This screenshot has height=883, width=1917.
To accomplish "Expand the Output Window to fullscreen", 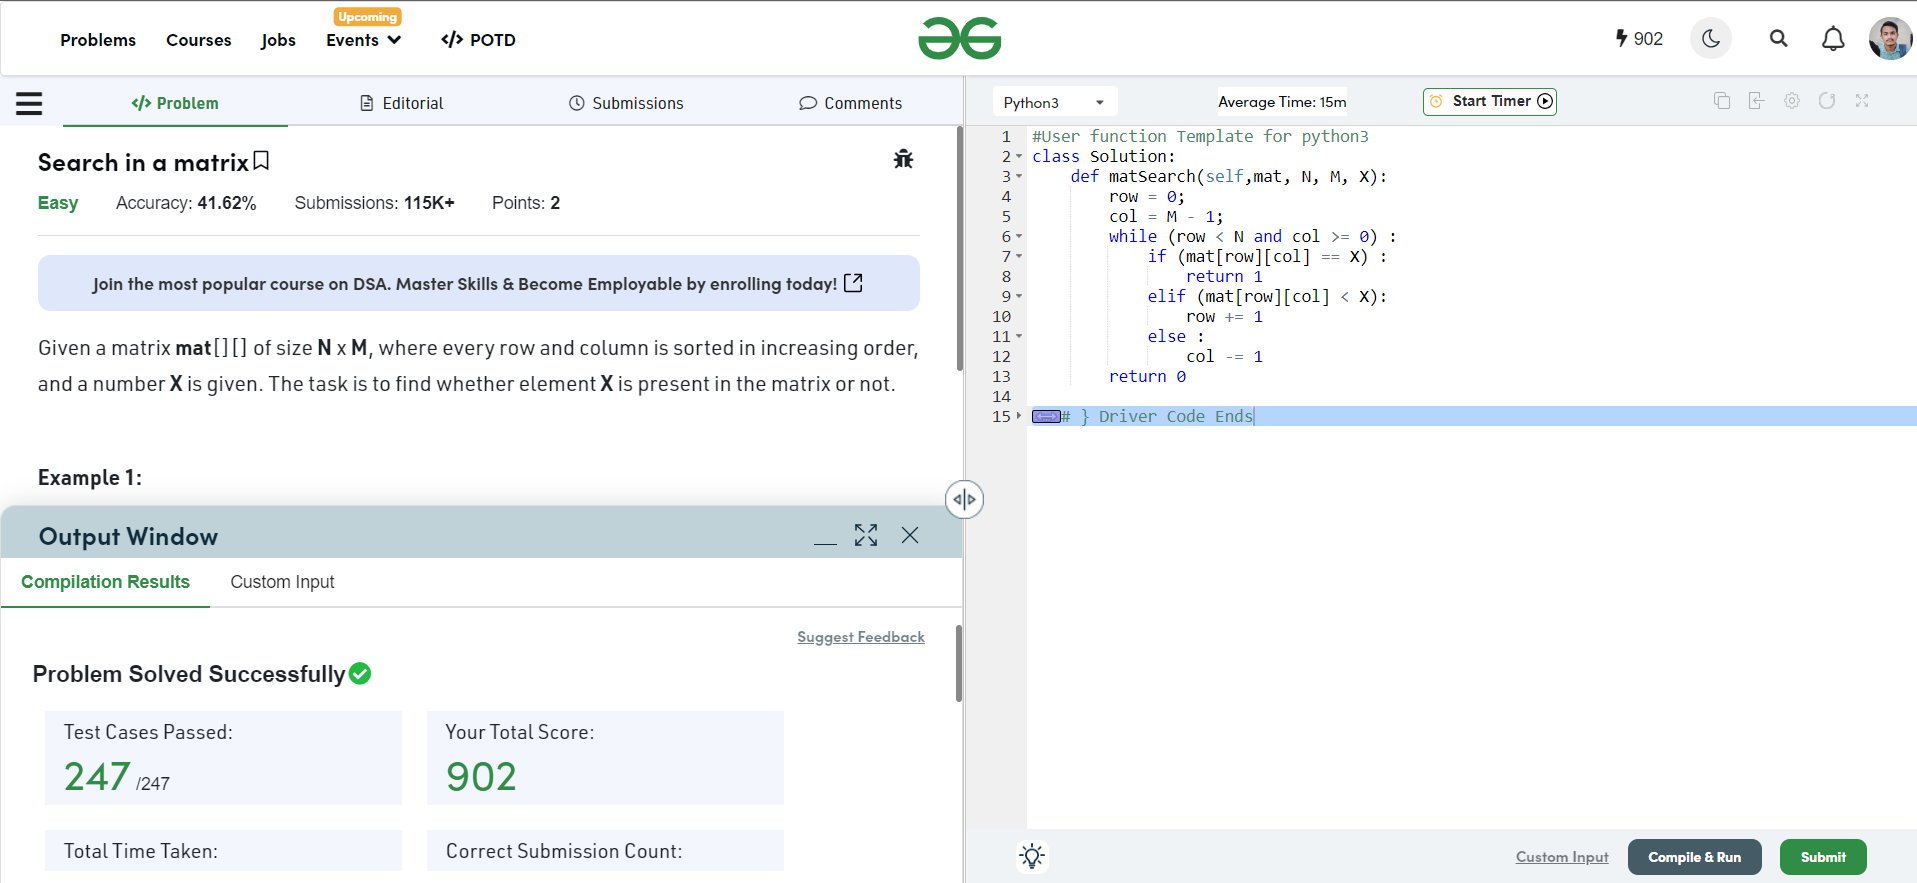I will click(x=866, y=535).
